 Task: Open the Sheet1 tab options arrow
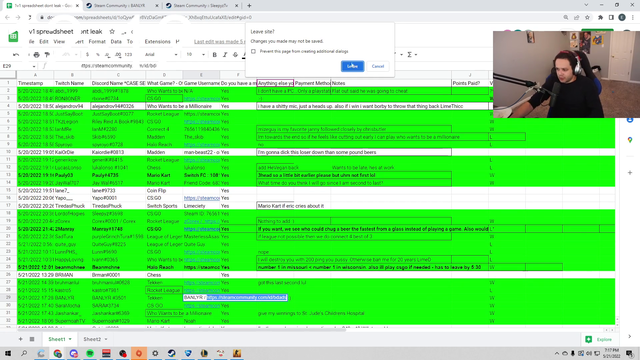tap(70, 339)
